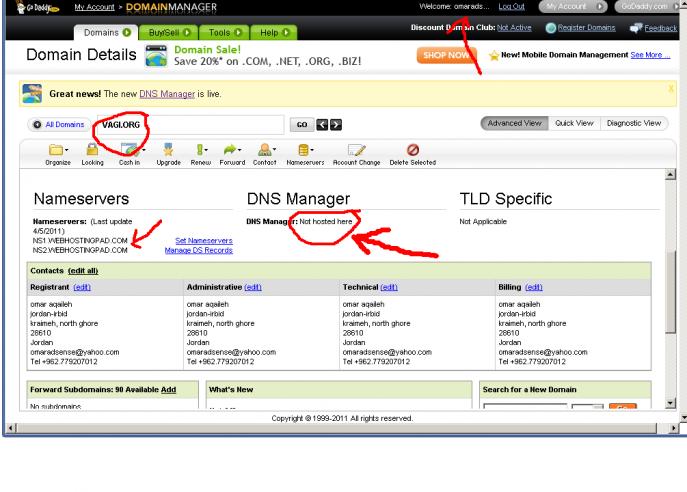Select NS2.WEBHOSTINGPAD.COM nameserver text
This screenshot has width=687, height=492.
click(80, 251)
